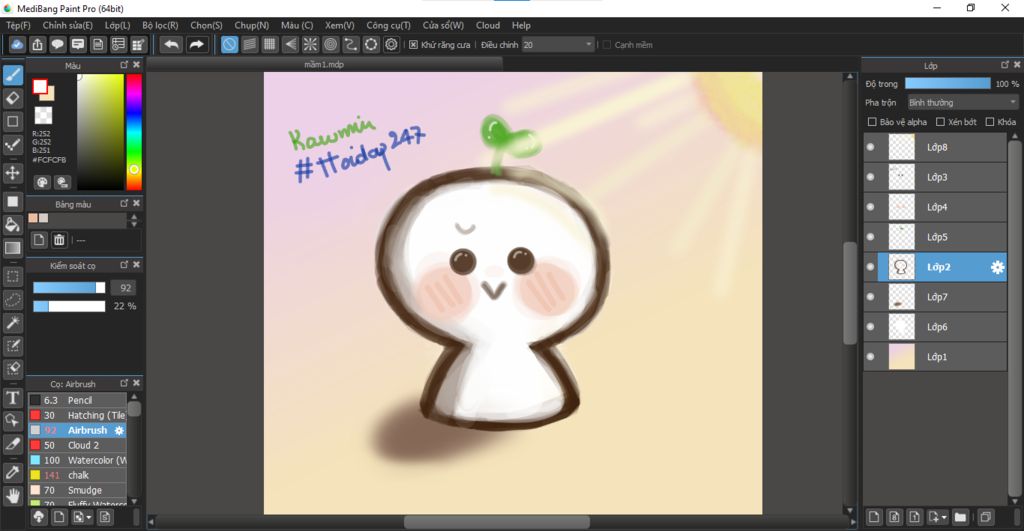Hide layer Lớp4
The height and width of the screenshot is (531, 1024).
(871, 207)
